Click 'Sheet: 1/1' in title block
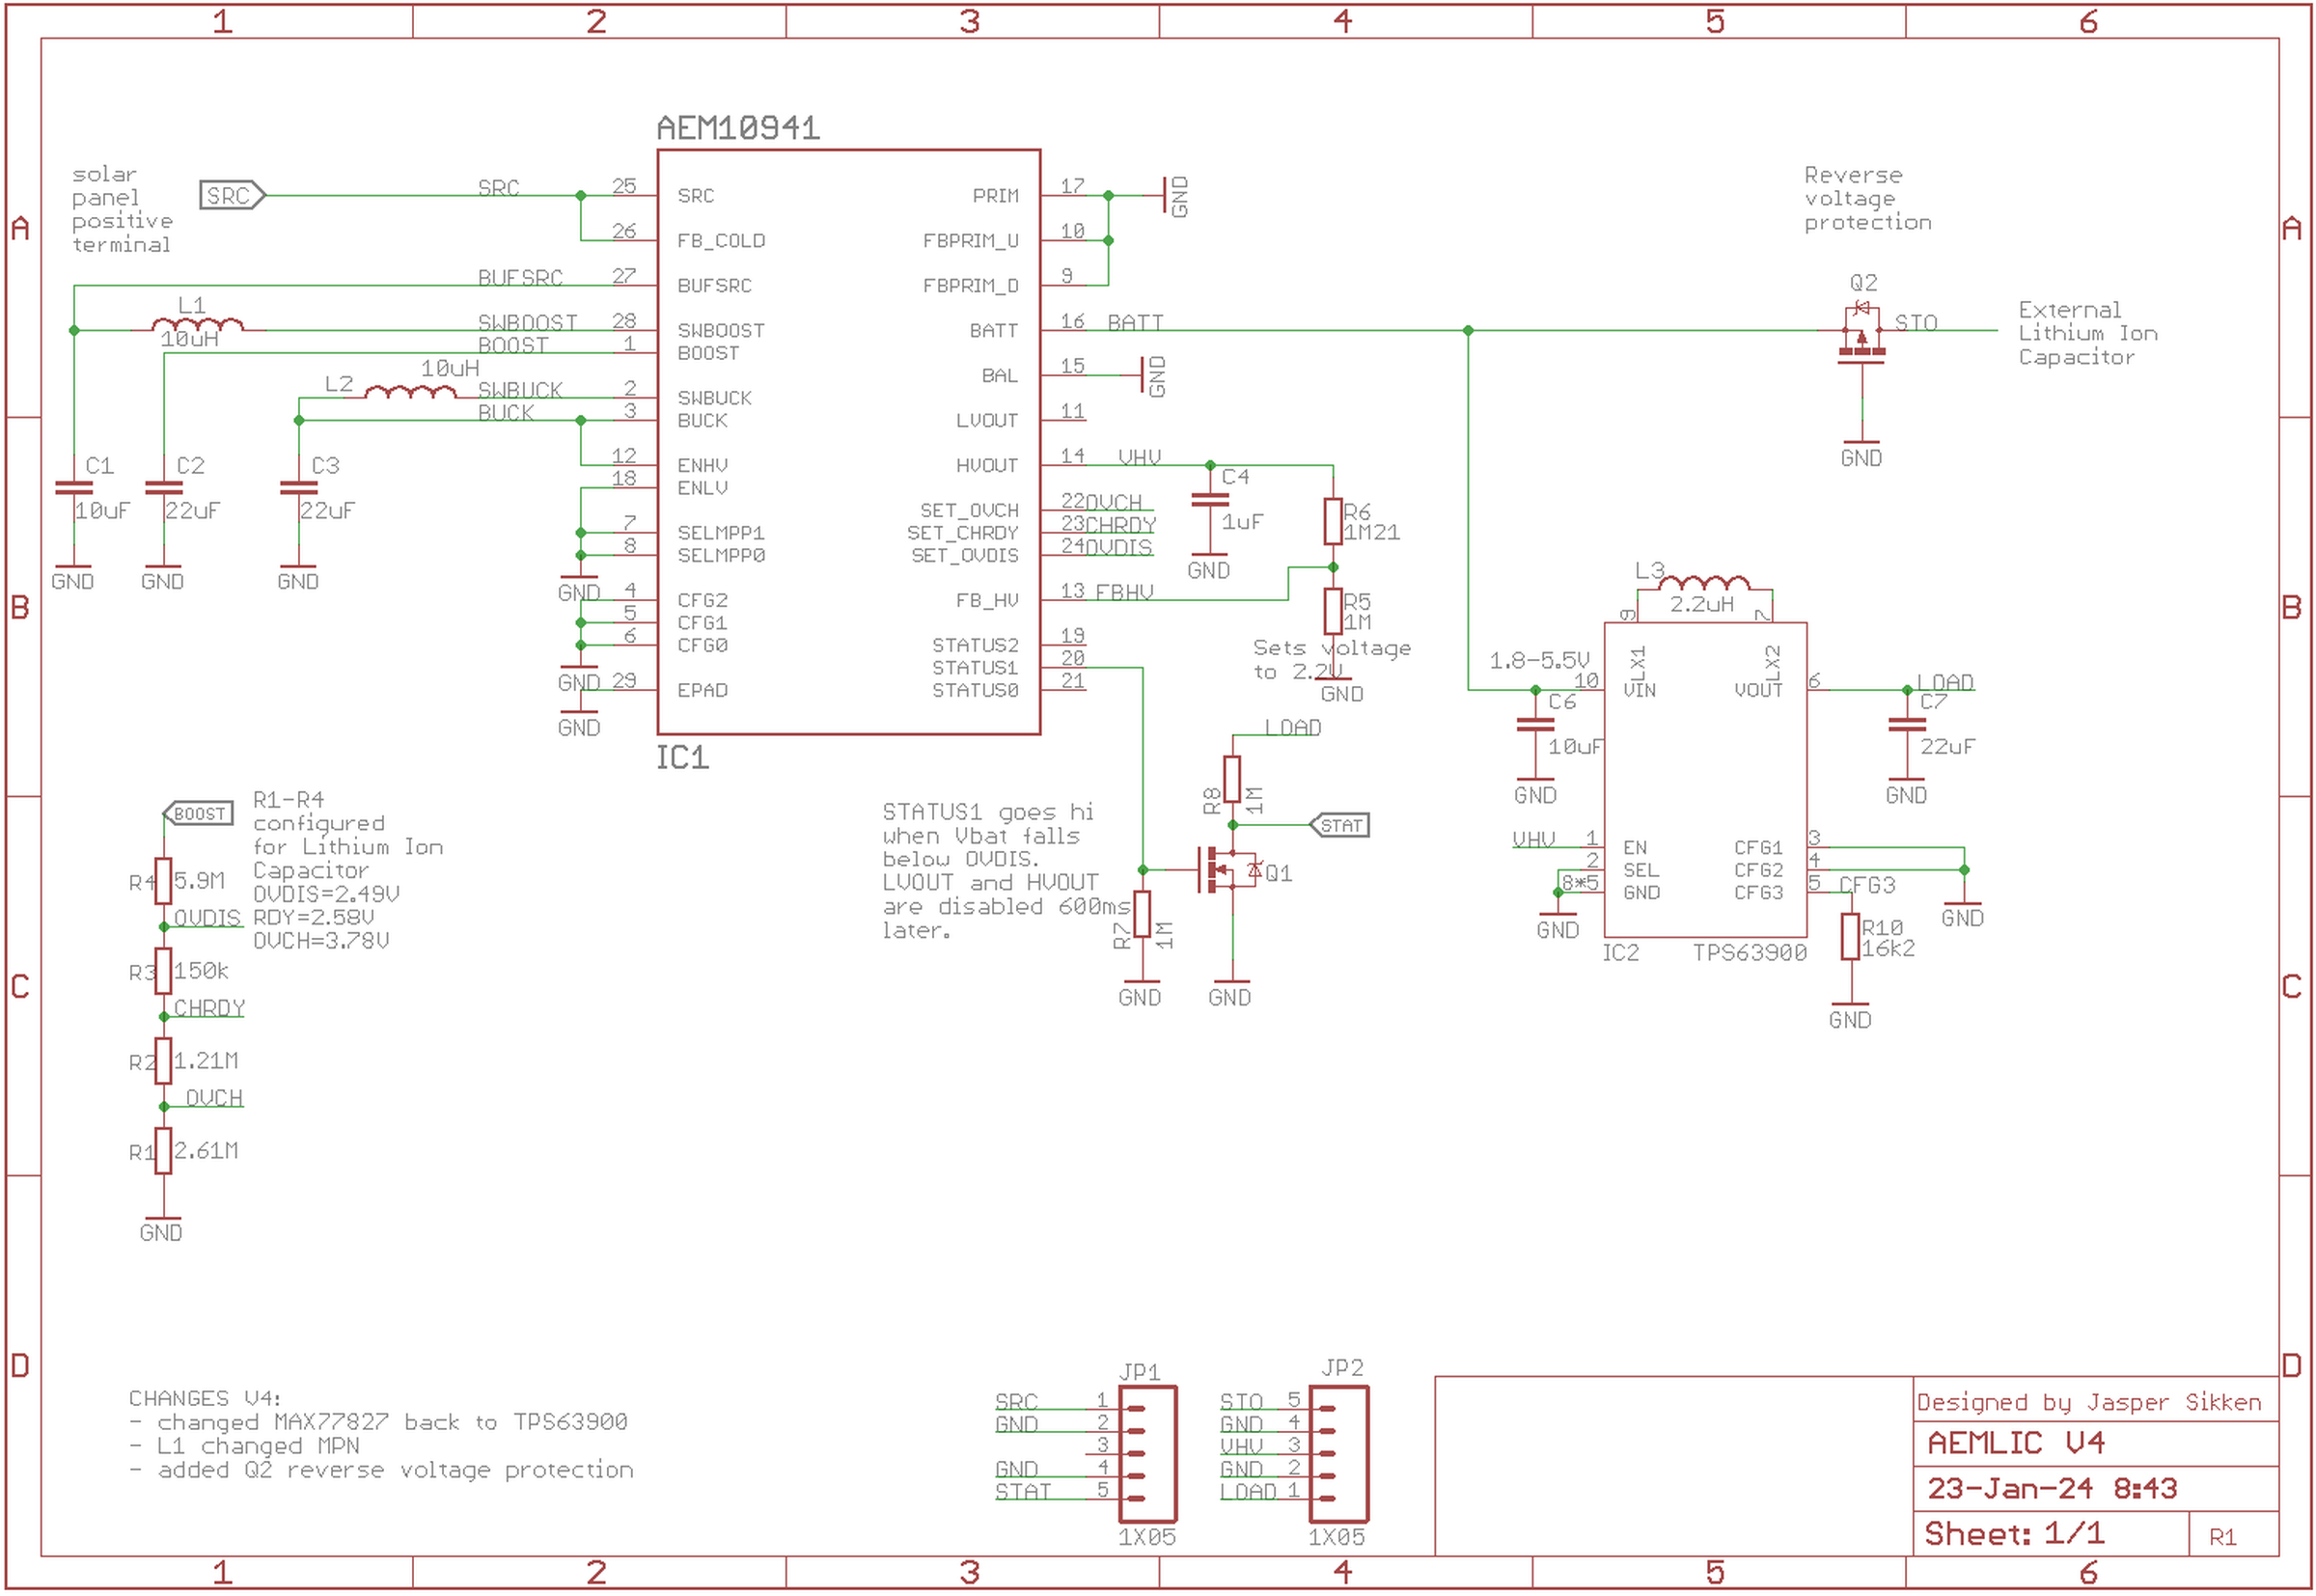 [x=2014, y=1534]
